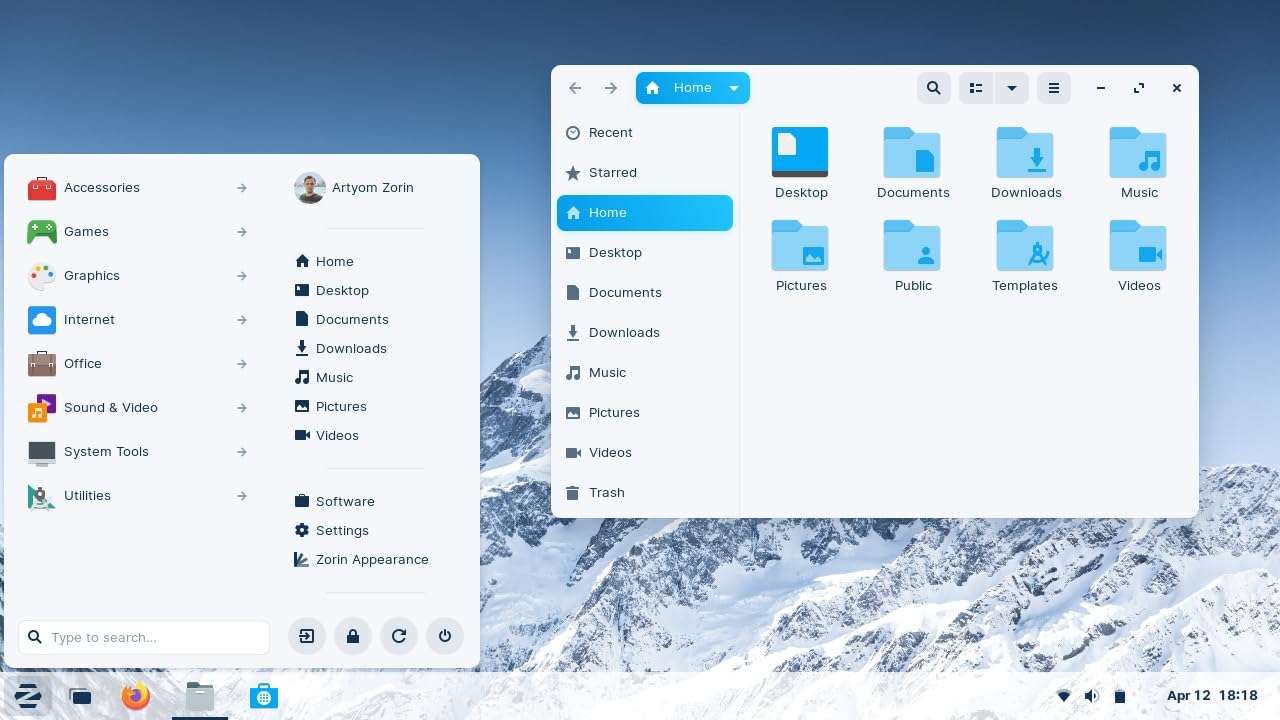Screen dimensions: 1280x720
Task: Click the Type to search field
Action: (x=143, y=637)
